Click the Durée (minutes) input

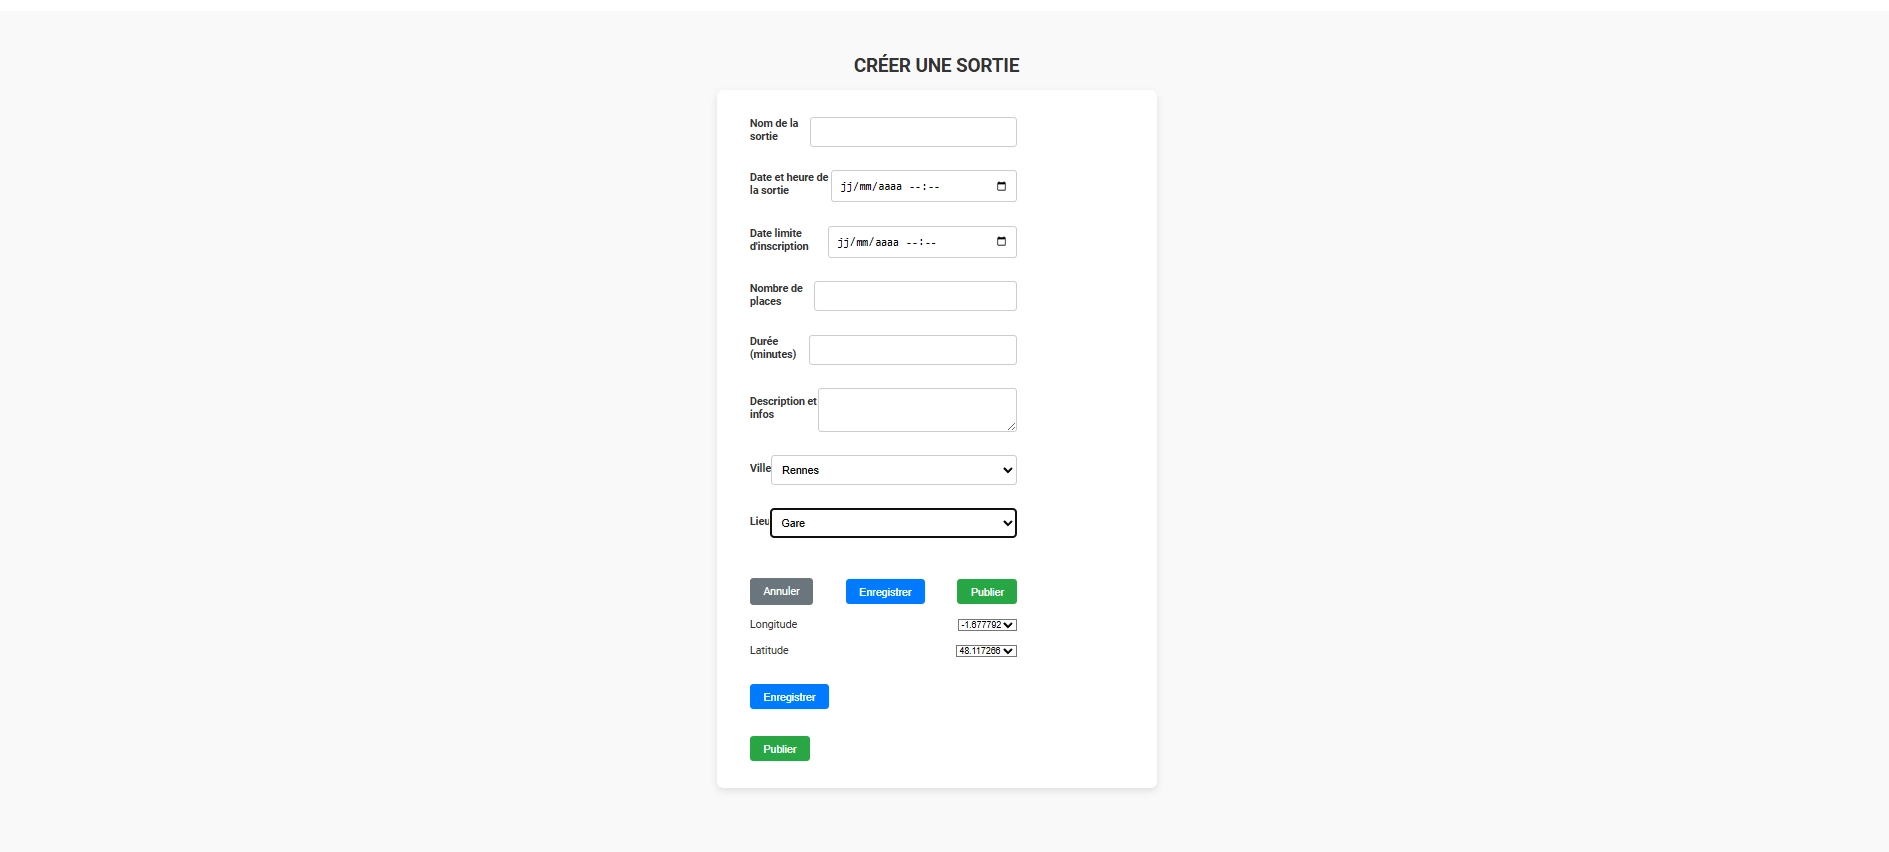(x=912, y=350)
